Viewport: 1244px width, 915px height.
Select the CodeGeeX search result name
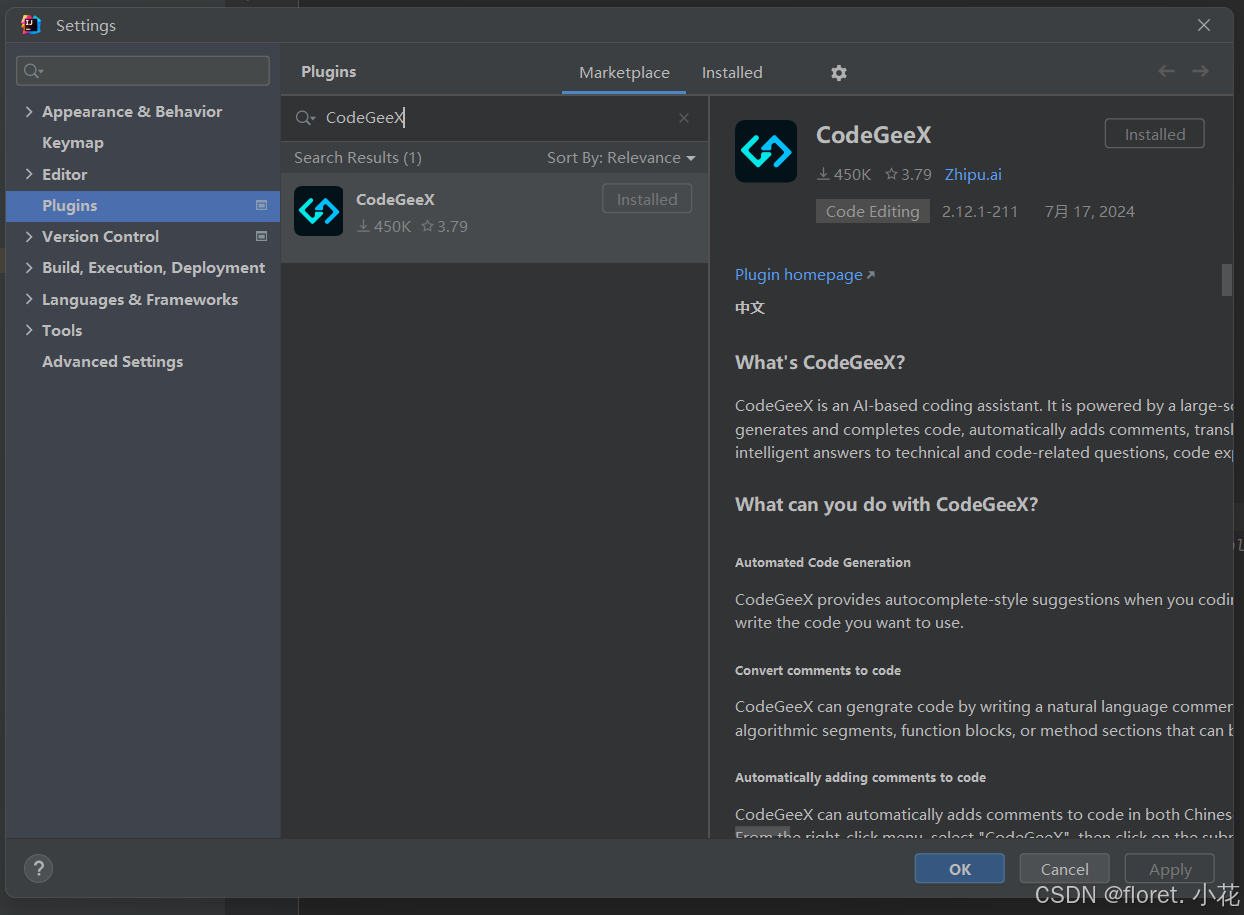pyautogui.click(x=395, y=200)
